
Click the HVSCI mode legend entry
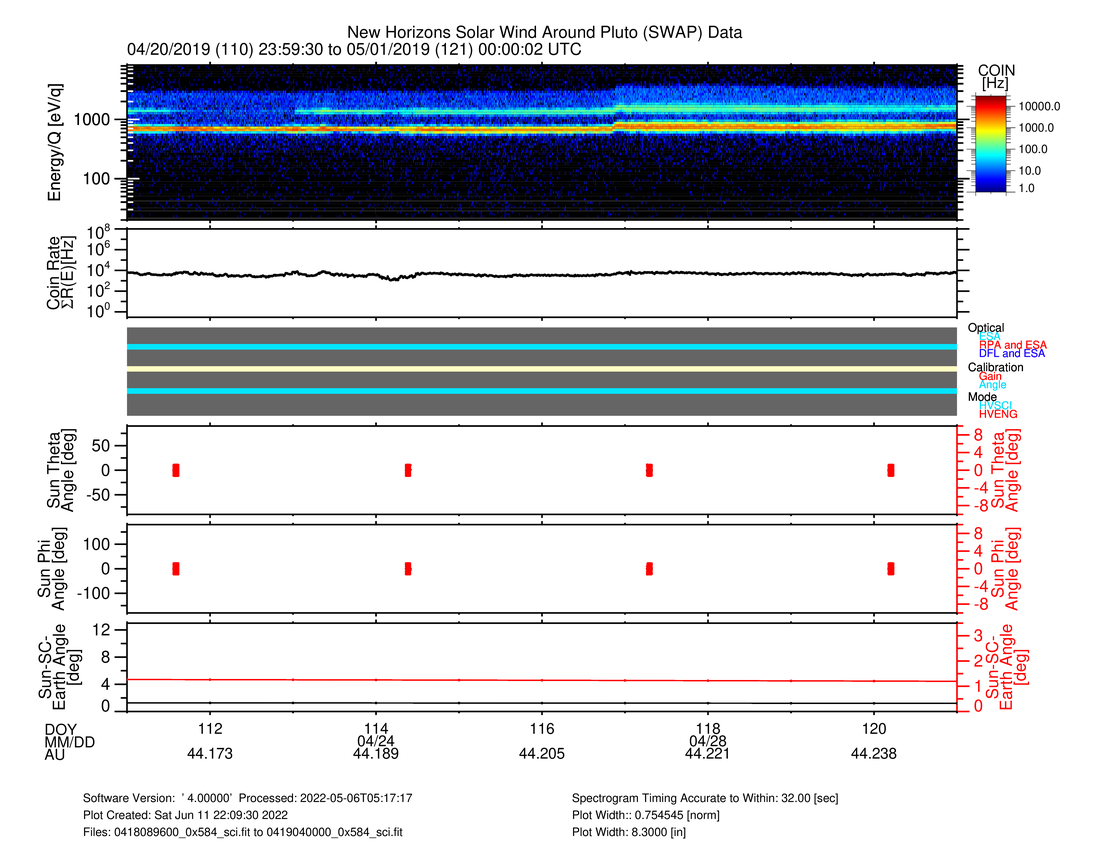(999, 405)
